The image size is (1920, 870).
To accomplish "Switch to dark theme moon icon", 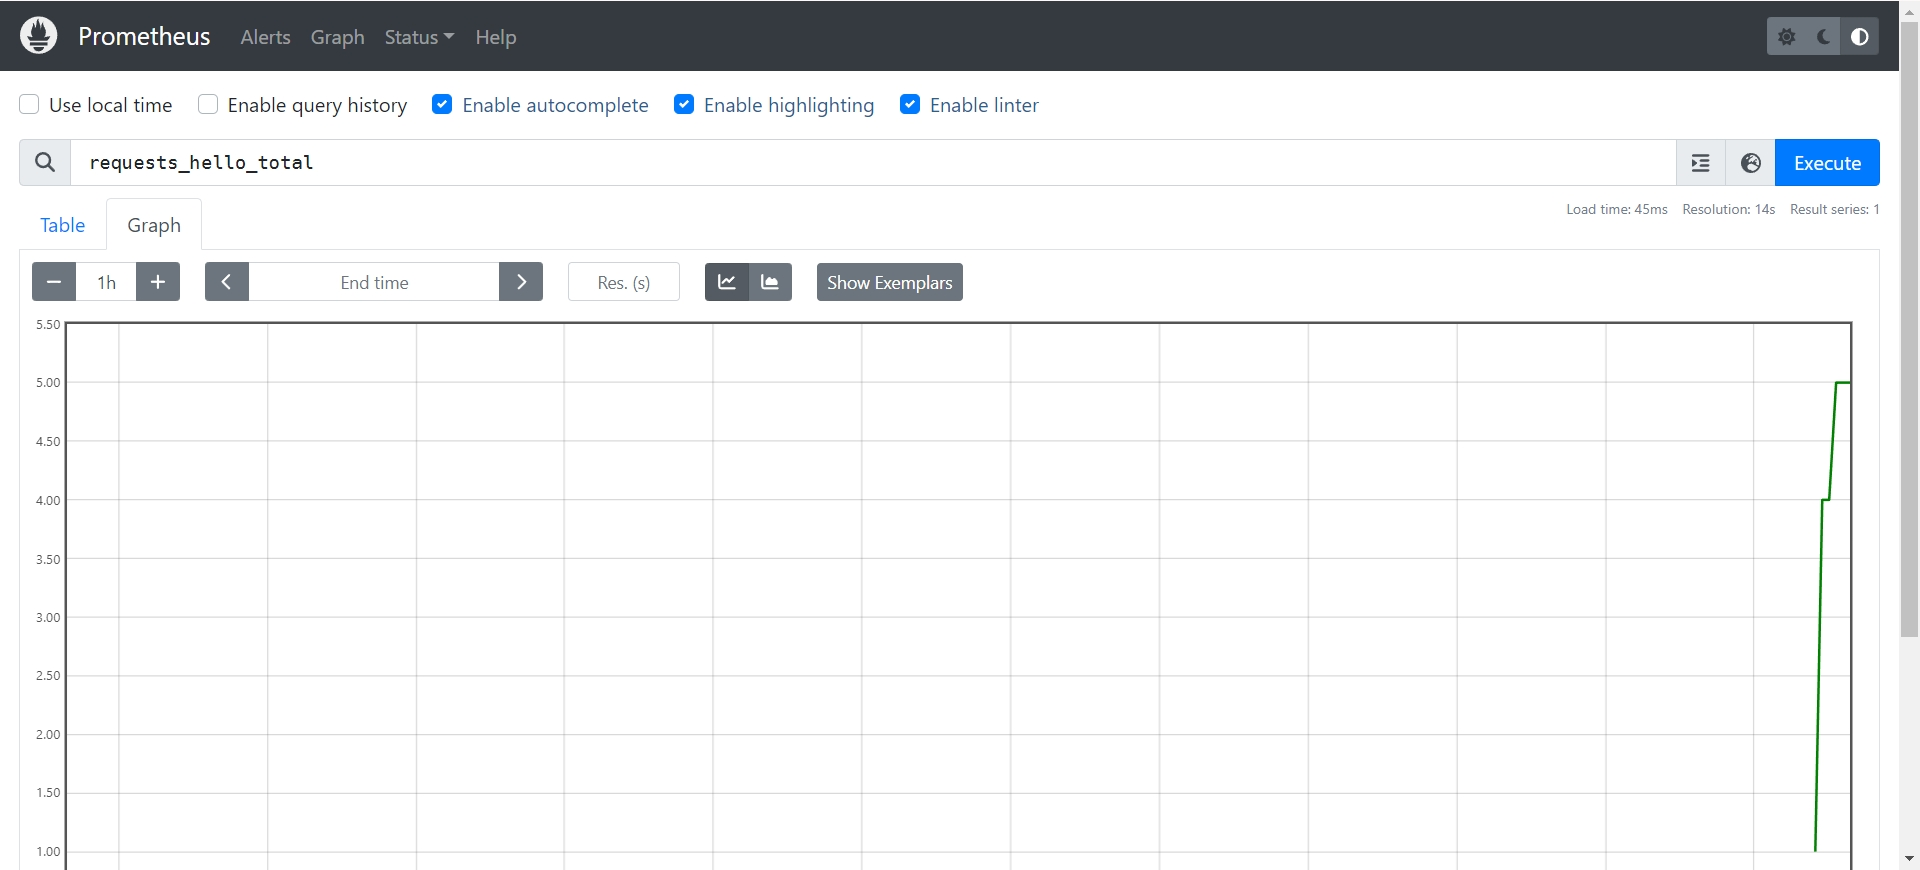I will click(1823, 37).
